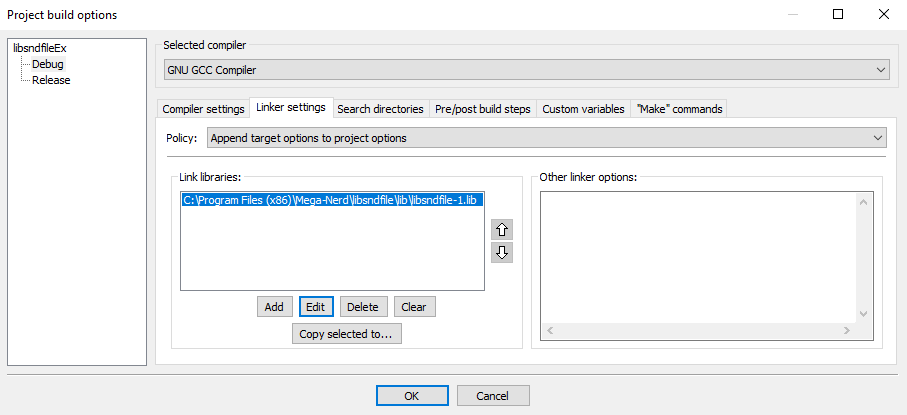Open the Search directories tab

380,109
